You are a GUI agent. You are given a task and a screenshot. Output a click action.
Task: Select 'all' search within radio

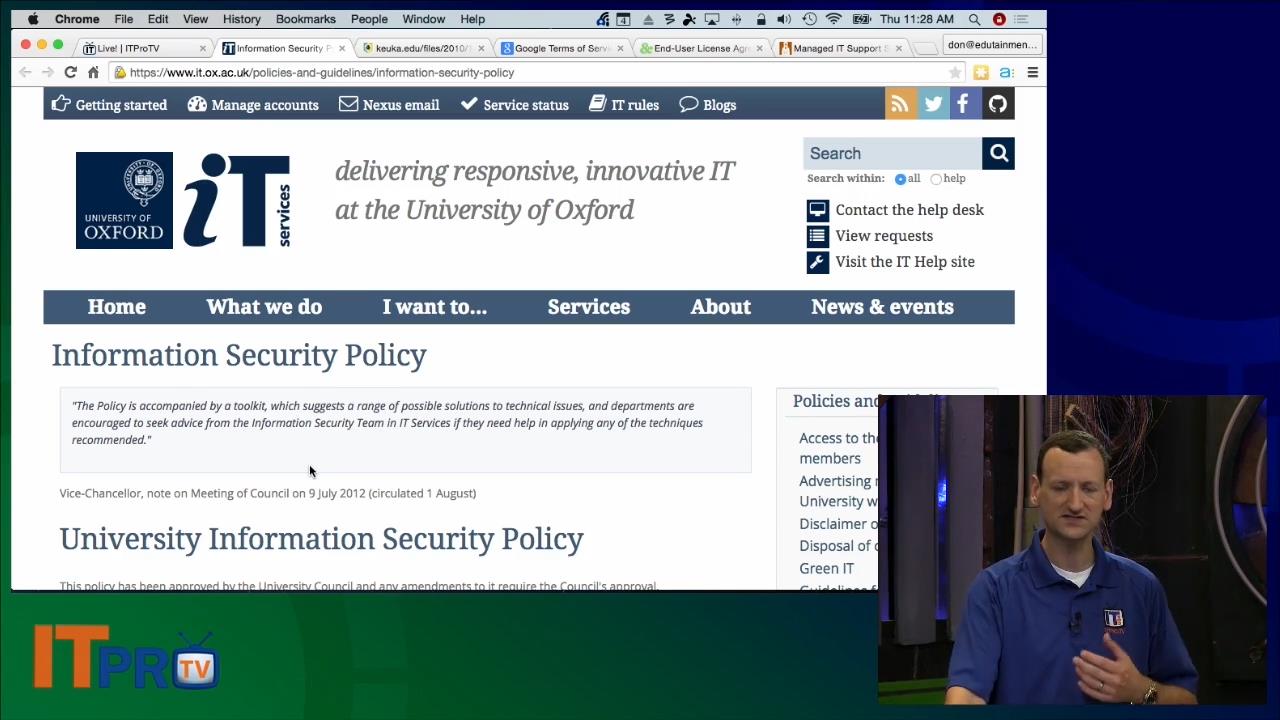pos(900,179)
